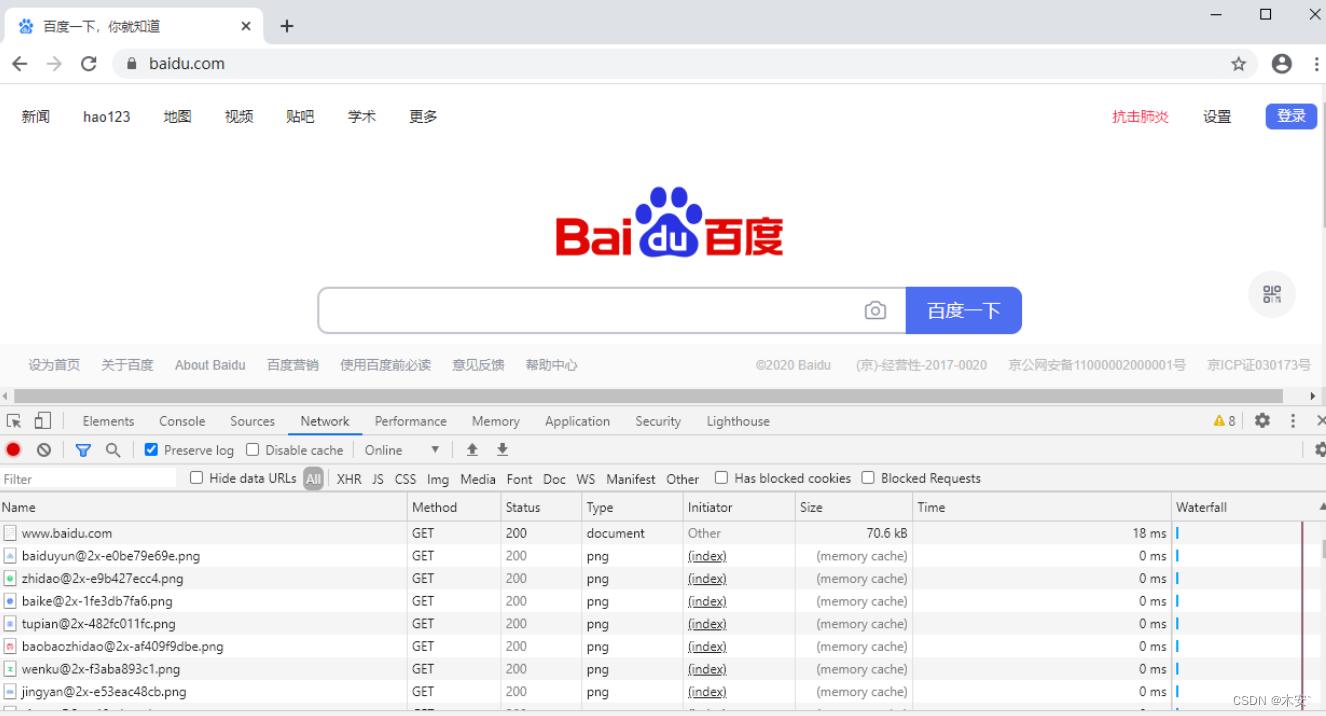Enable Disable cache checkbox
This screenshot has height=716, width=1326.
(252, 450)
